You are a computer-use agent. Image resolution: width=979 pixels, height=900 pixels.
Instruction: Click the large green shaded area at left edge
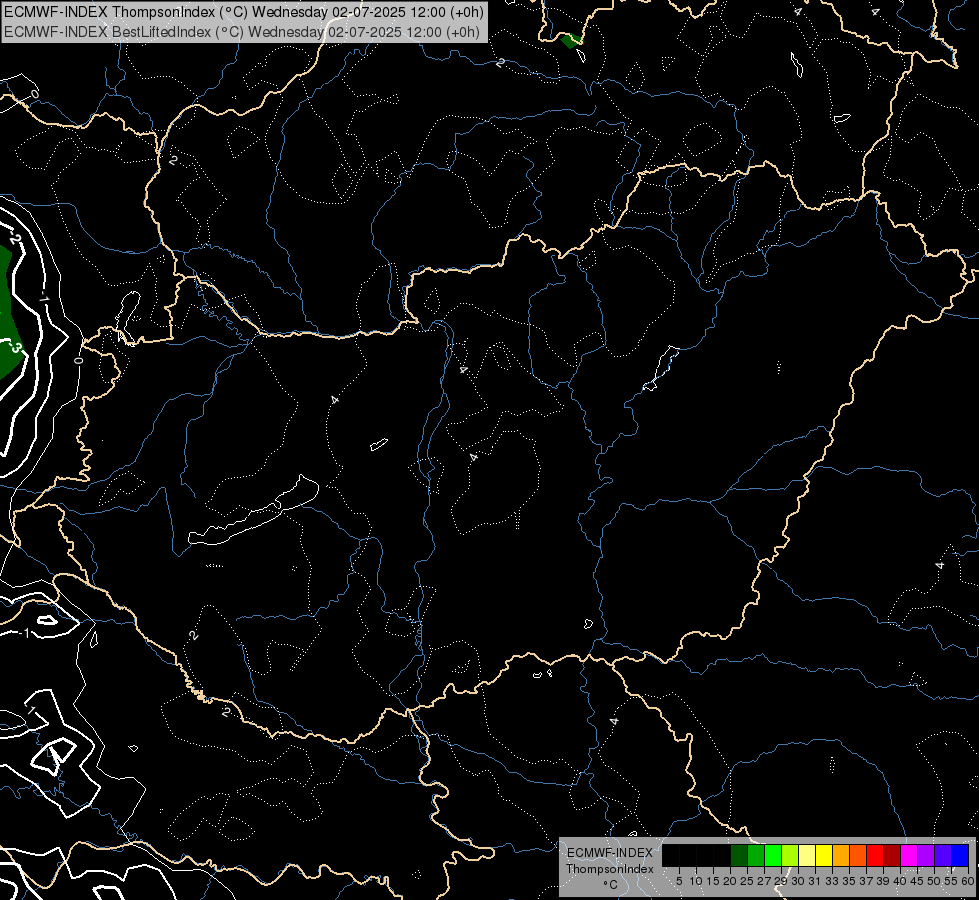pos(9,312)
